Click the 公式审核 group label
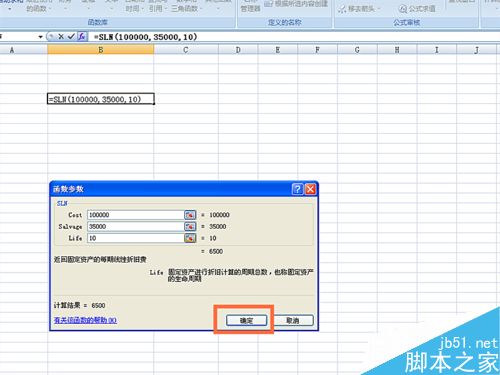This screenshot has width=500, height=375. (406, 22)
